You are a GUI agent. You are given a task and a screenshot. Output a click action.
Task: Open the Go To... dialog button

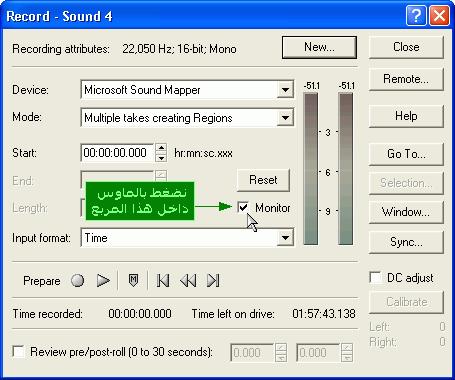tap(406, 154)
